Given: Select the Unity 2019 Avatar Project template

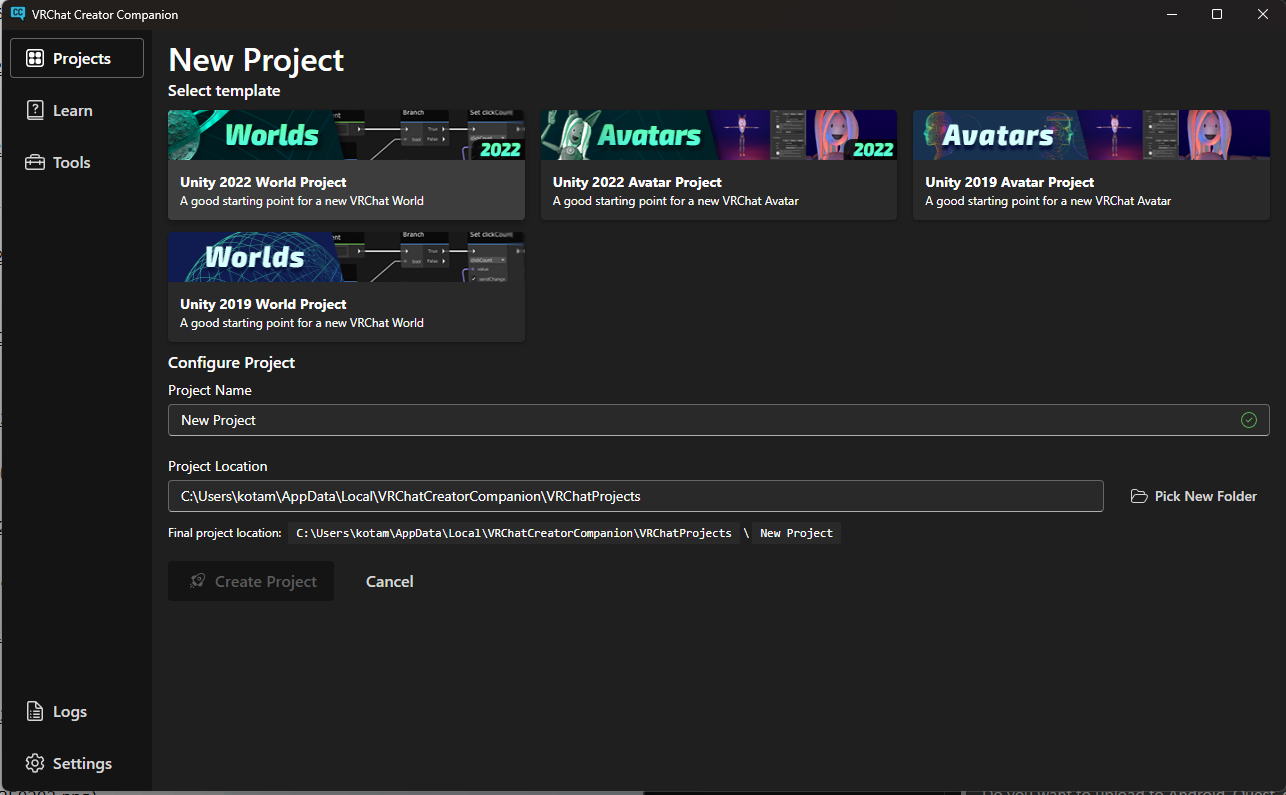Looking at the screenshot, I should point(1091,165).
